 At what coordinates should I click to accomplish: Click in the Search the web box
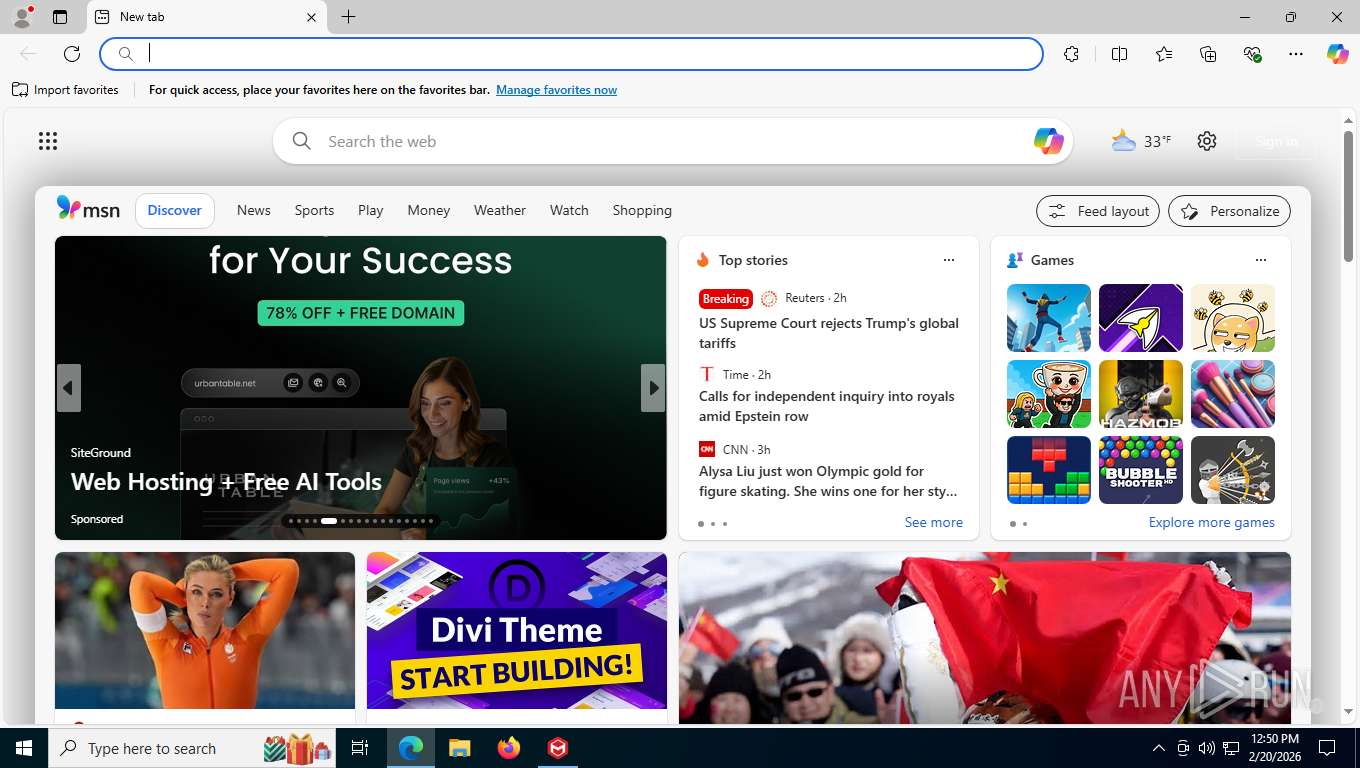click(672, 141)
